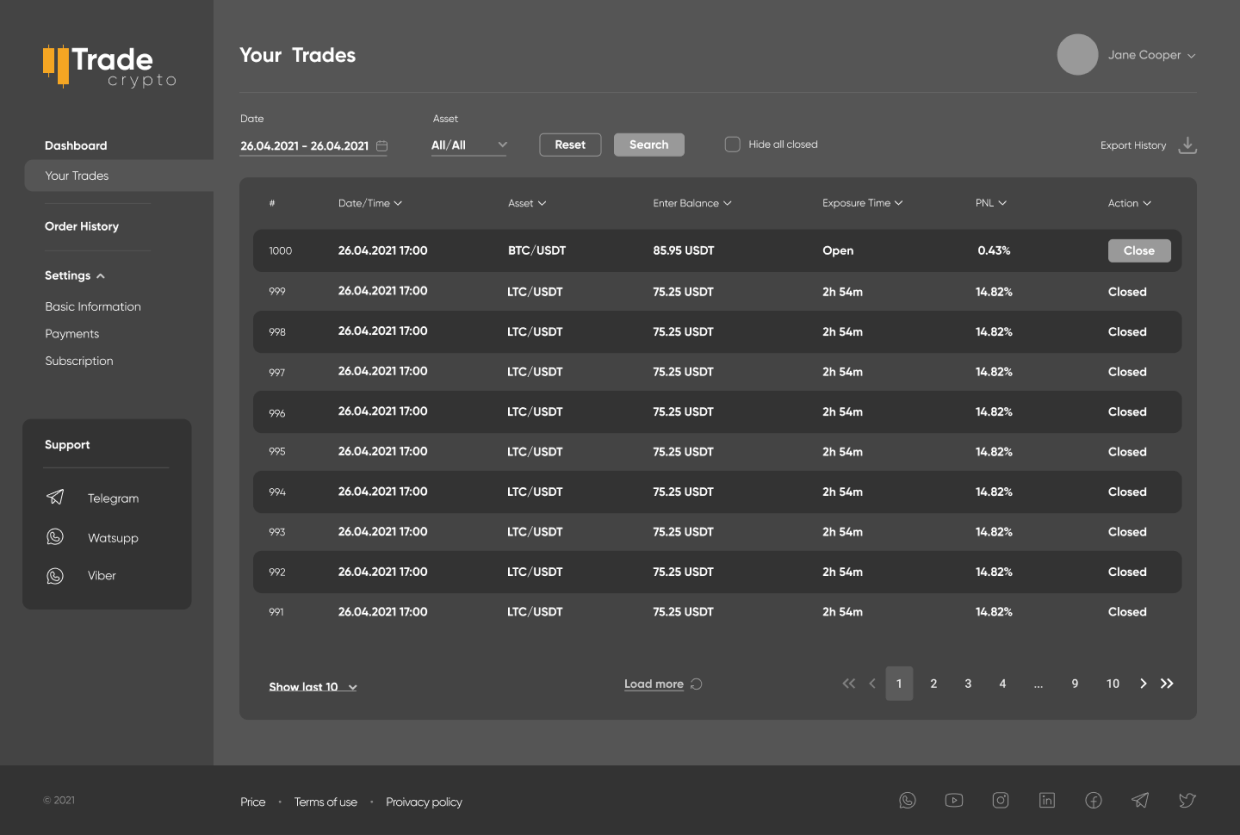Go to page 3 in pagination
The image size is (1240, 835).
[967, 684]
